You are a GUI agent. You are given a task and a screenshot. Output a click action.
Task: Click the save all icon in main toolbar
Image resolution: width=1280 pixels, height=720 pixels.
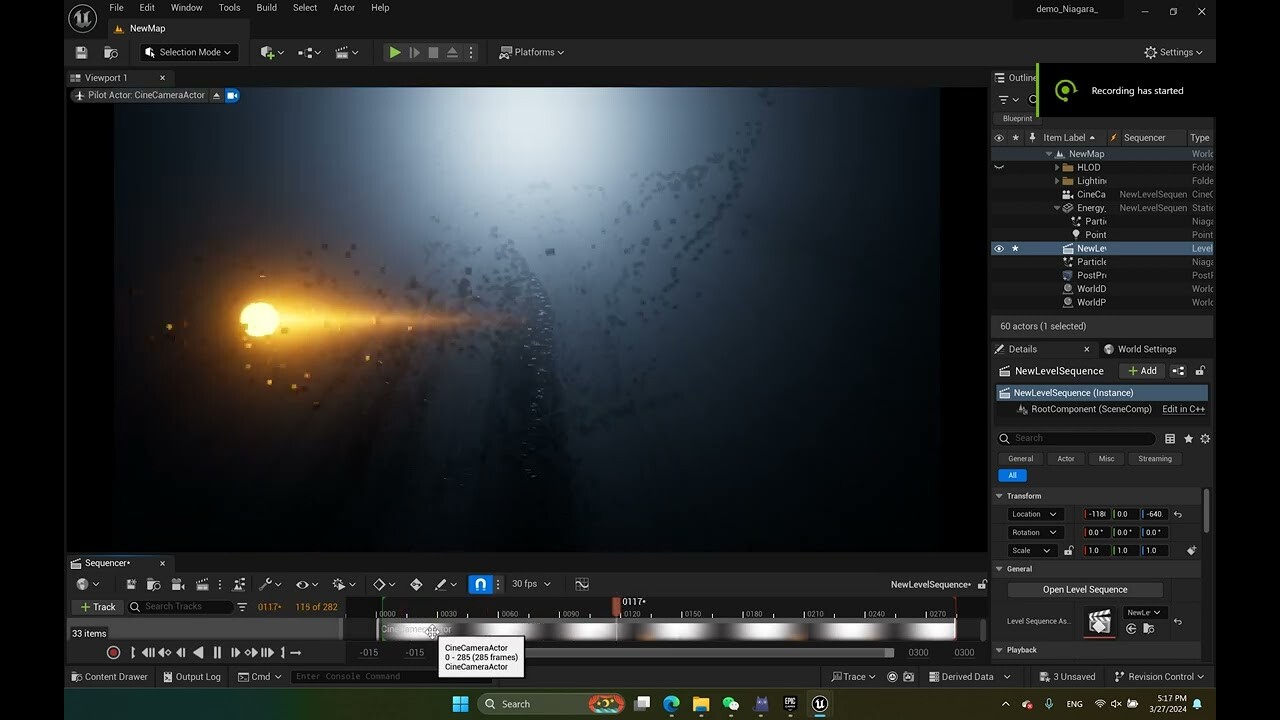(x=81, y=52)
